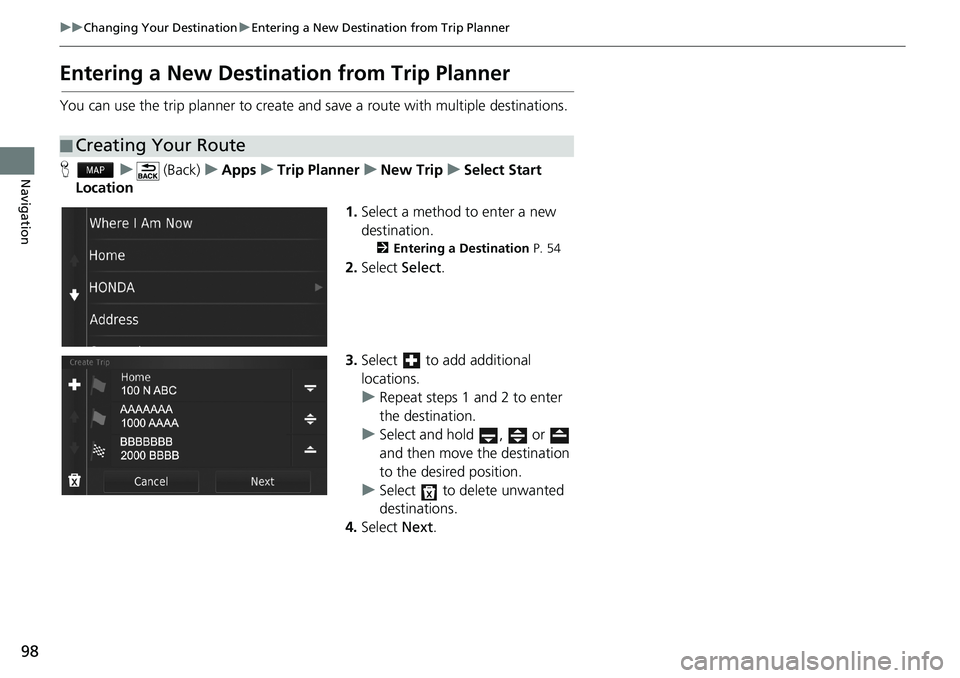Image resolution: width=960 pixels, height=678 pixels.
Task: Click 'Changing Your Destination' breadcrumb
Action: pyautogui.click(x=160, y=28)
